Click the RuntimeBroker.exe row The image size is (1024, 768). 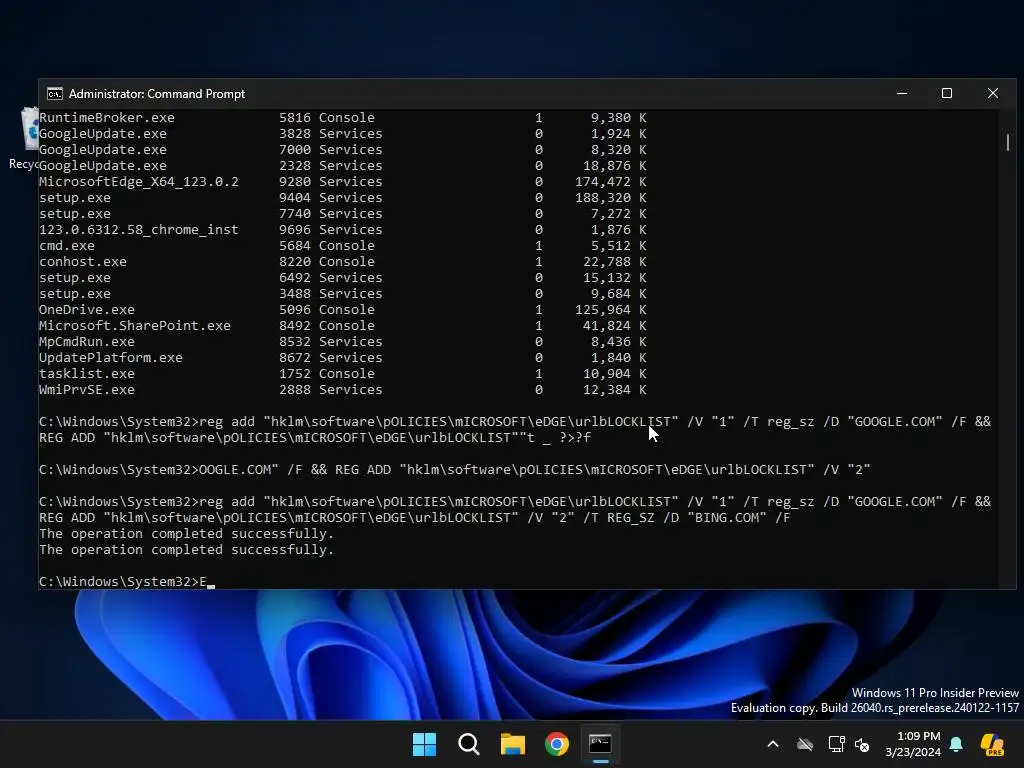coord(343,118)
